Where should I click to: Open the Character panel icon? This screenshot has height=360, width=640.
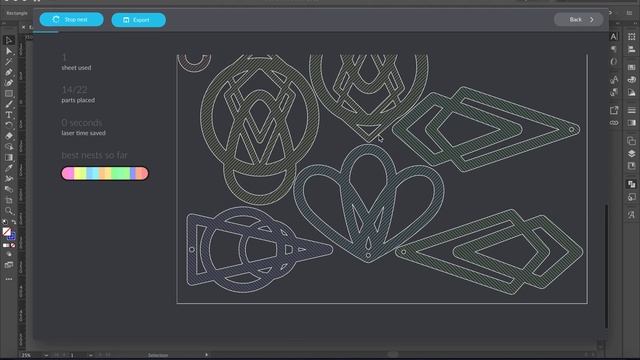[x=614, y=37]
